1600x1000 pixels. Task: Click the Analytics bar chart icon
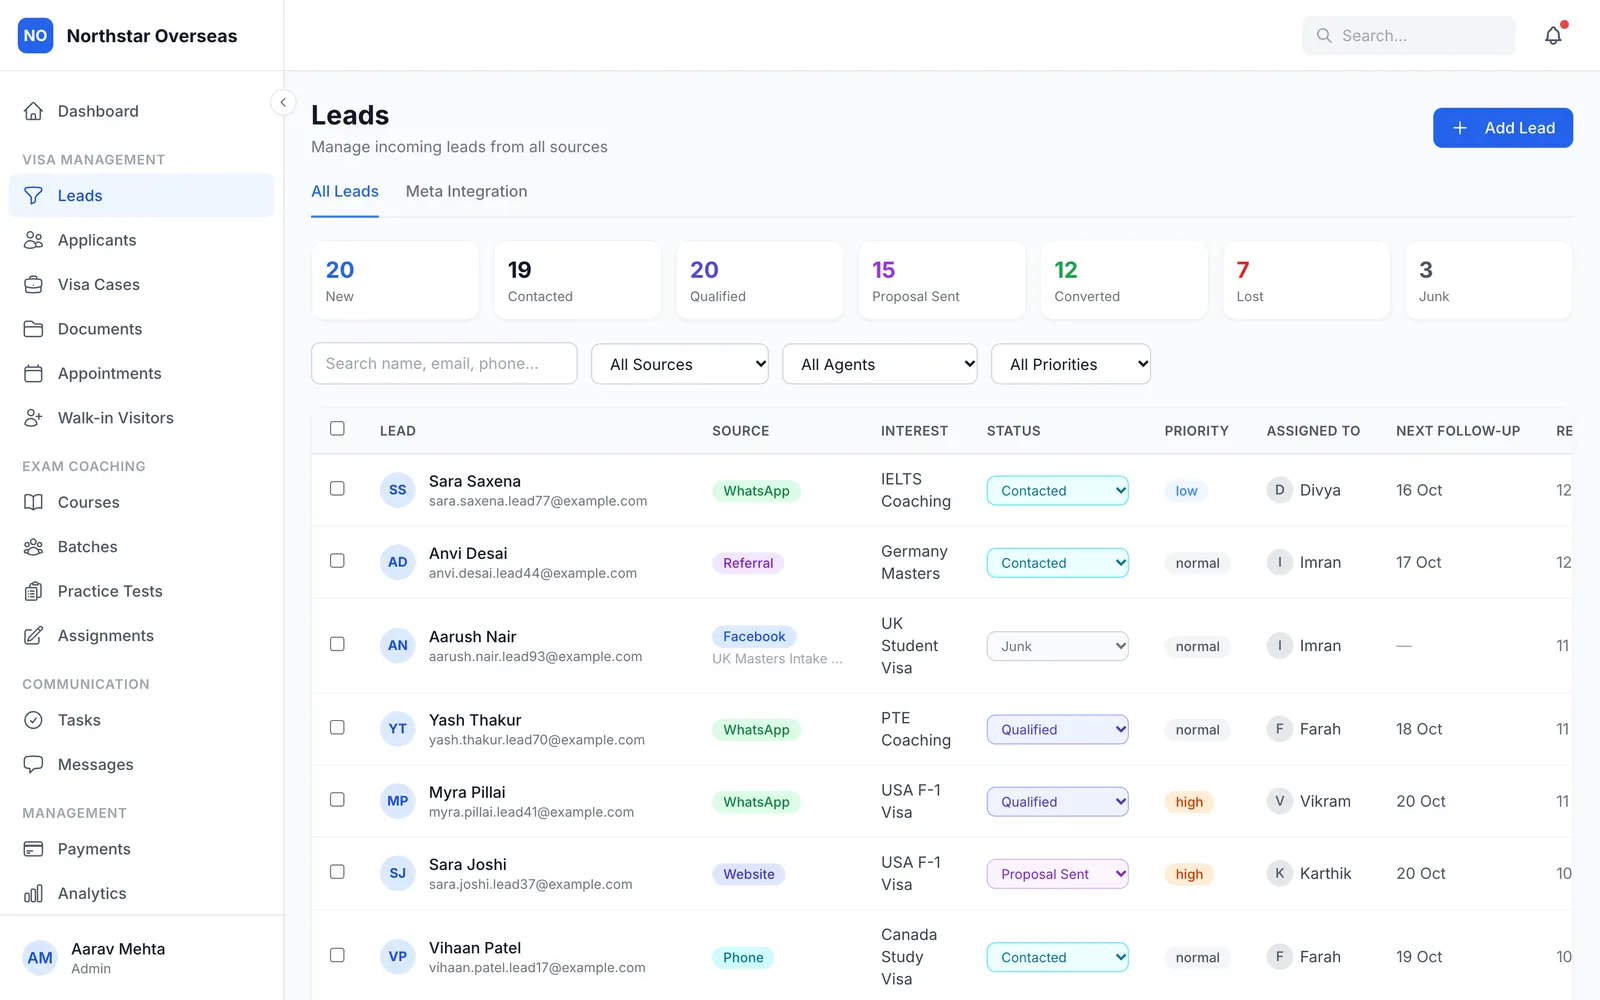[x=33, y=893]
